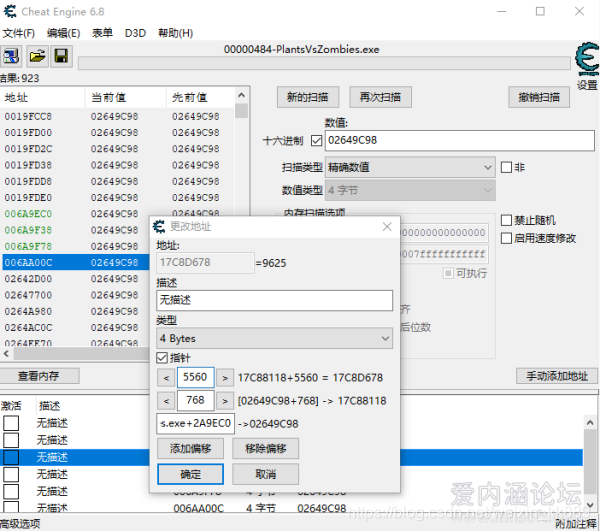Click the 768 offset input field
The height and width of the screenshot is (531, 600).
click(195, 401)
